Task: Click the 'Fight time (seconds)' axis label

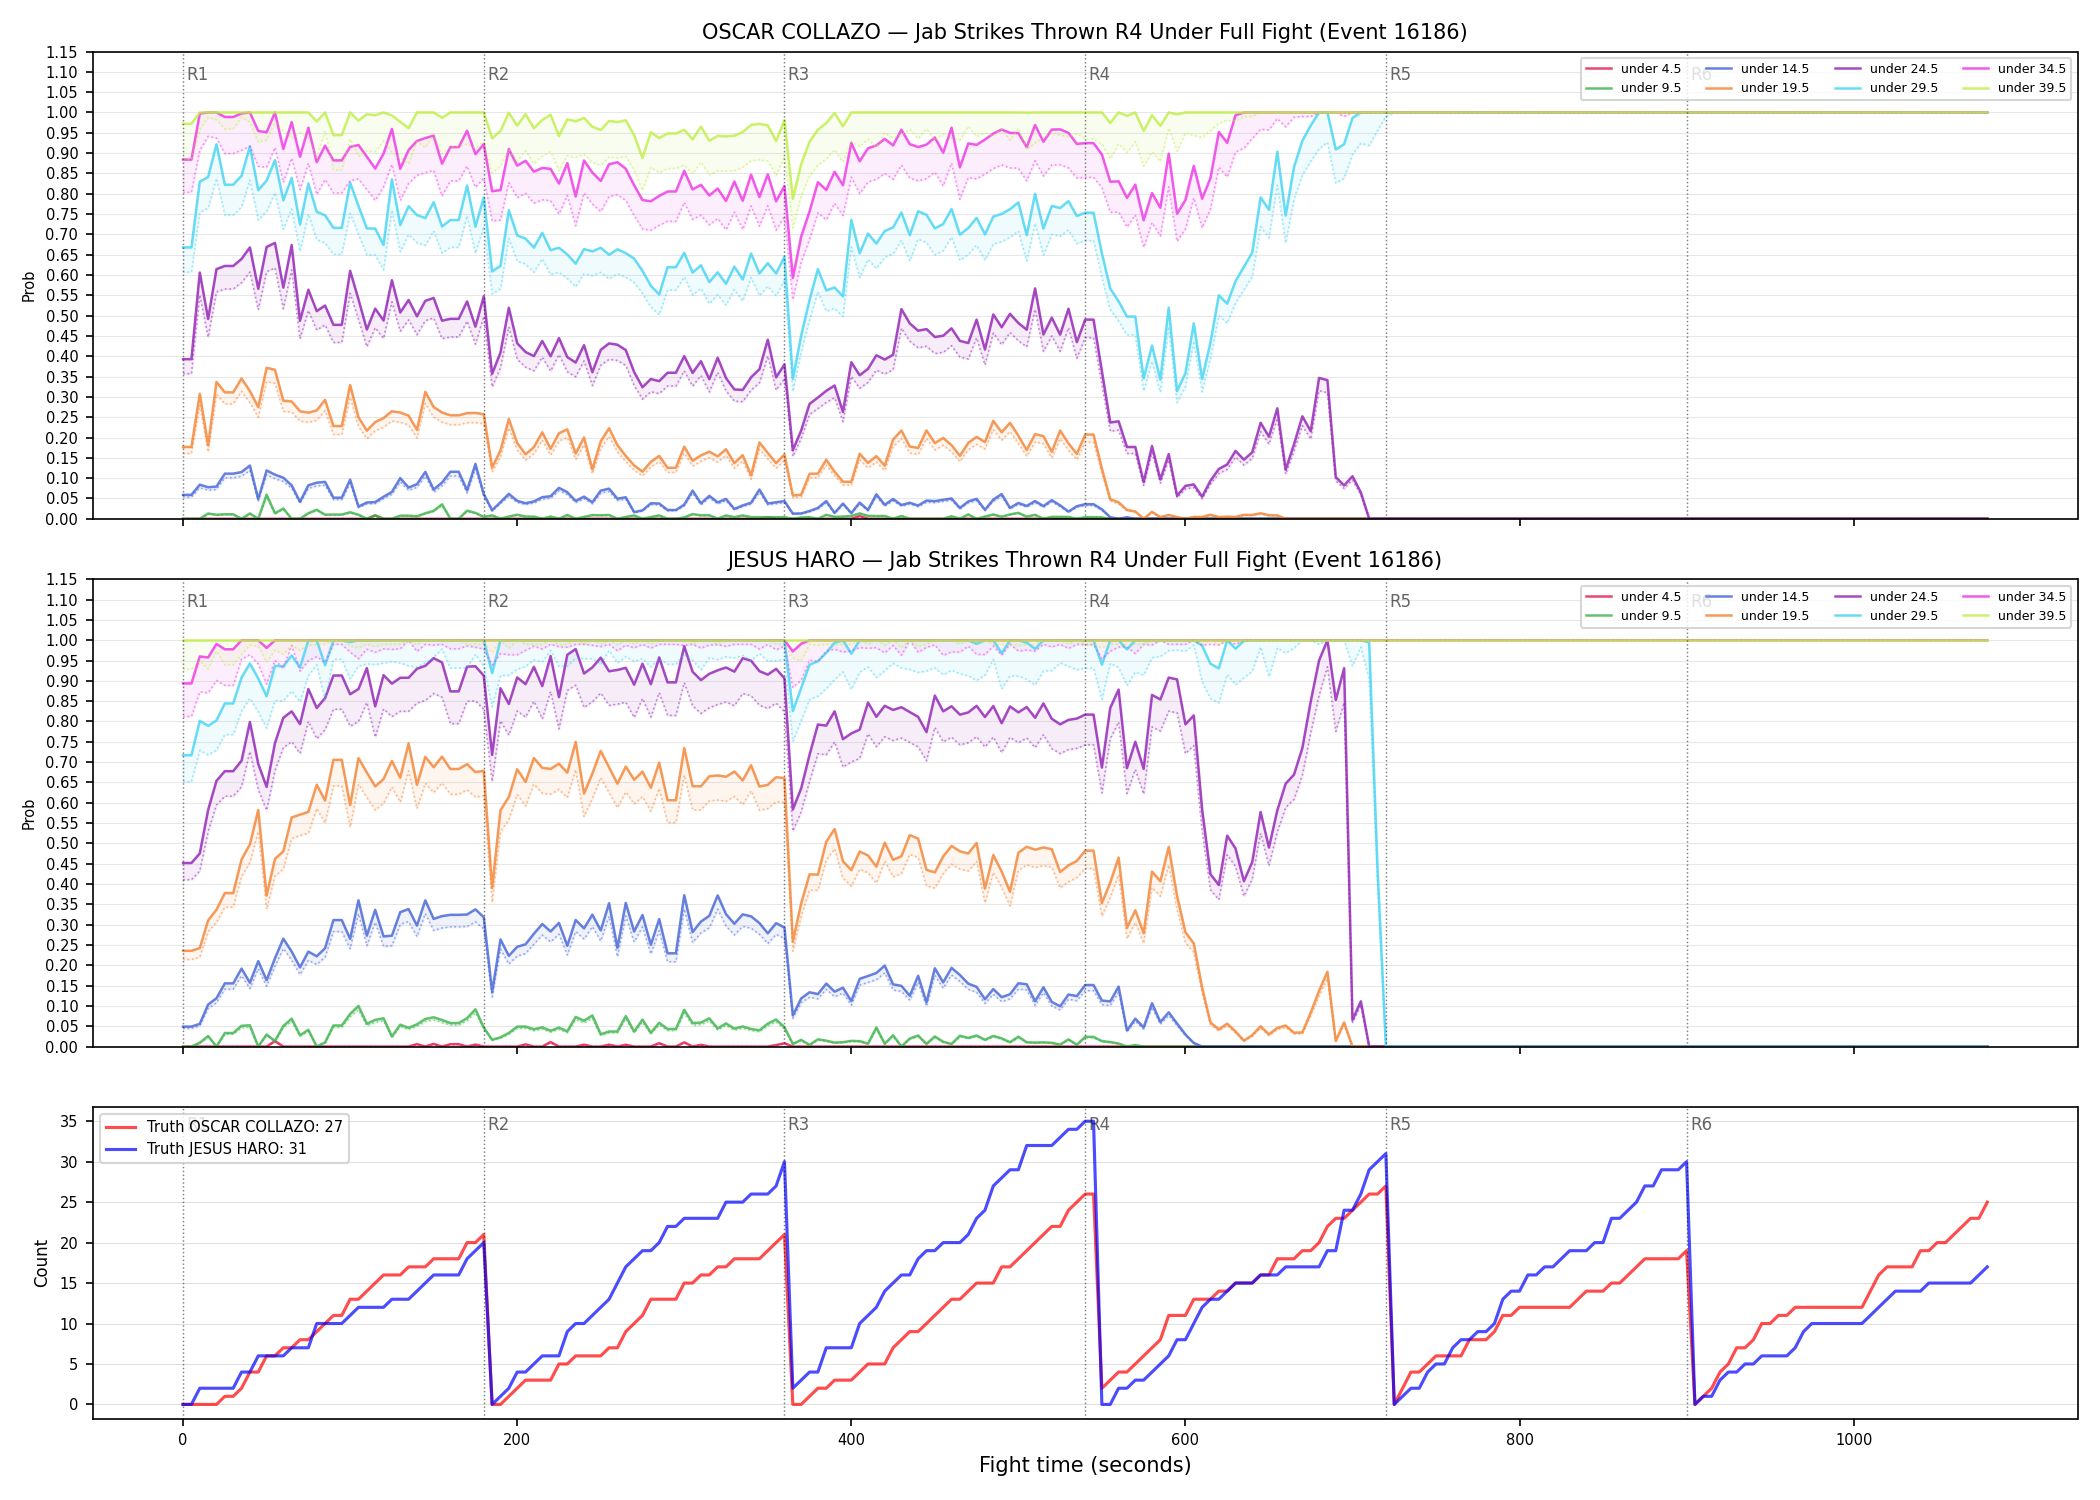Action: (1085, 1466)
